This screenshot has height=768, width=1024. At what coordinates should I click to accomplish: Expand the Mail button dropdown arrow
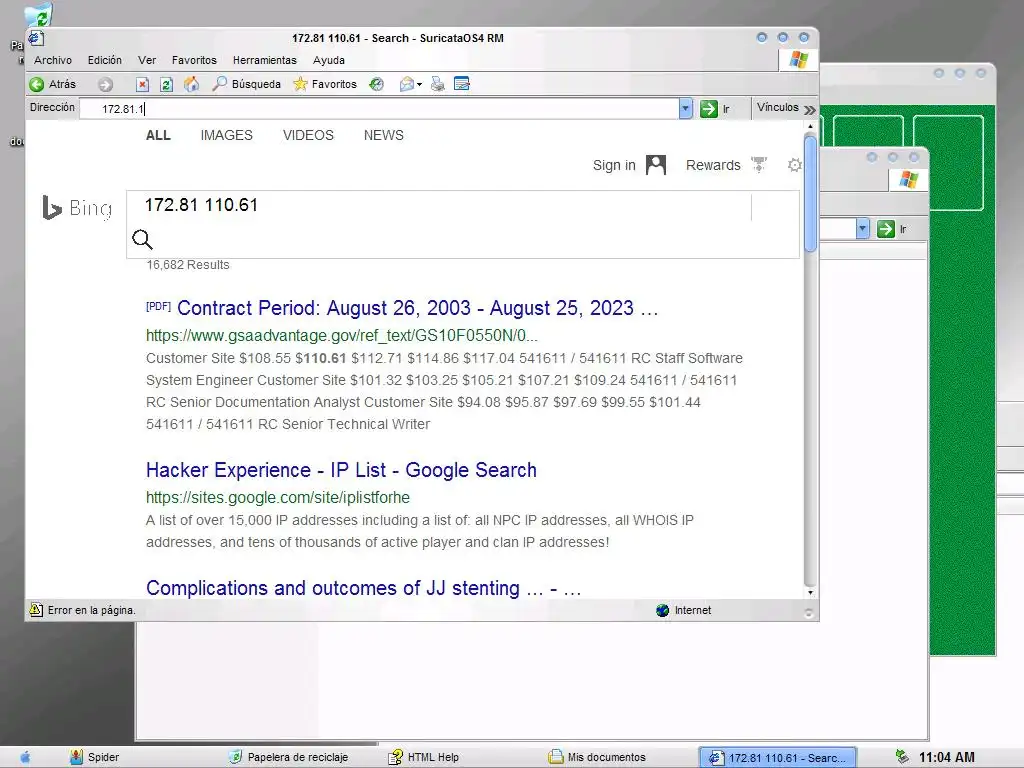click(x=419, y=84)
